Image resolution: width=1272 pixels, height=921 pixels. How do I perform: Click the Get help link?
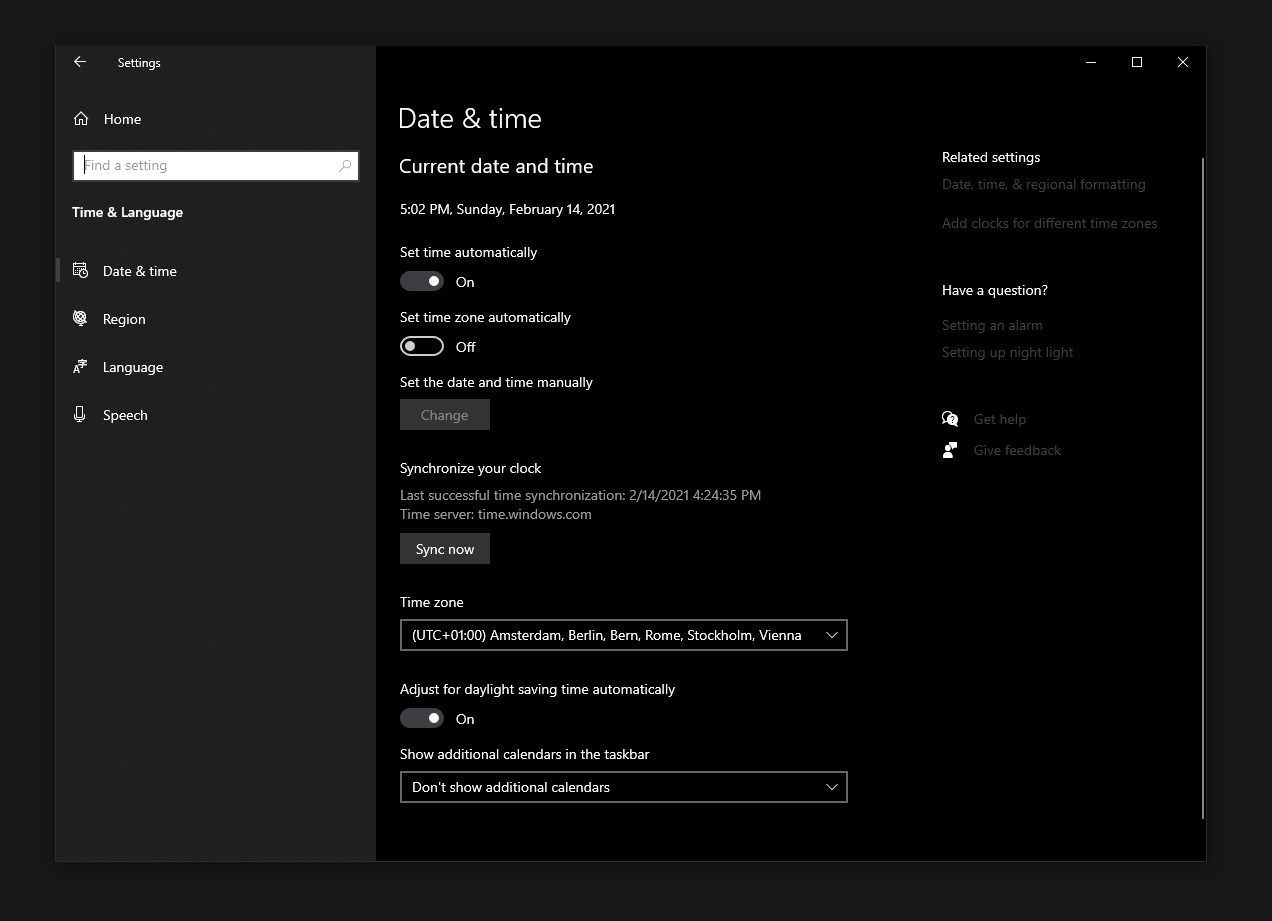coord(1000,419)
